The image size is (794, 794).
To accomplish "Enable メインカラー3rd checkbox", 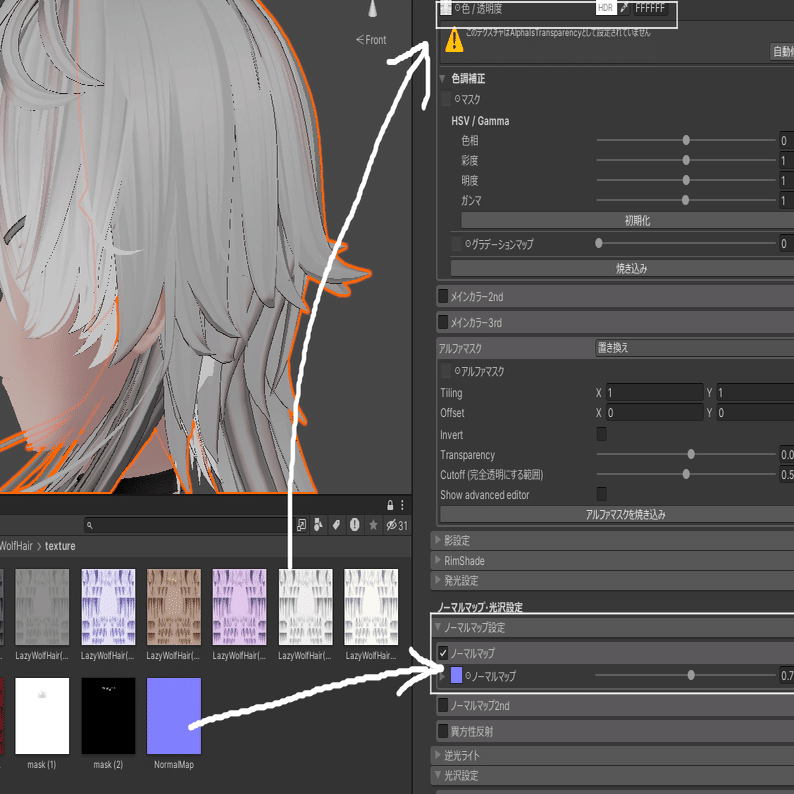I will (443, 322).
